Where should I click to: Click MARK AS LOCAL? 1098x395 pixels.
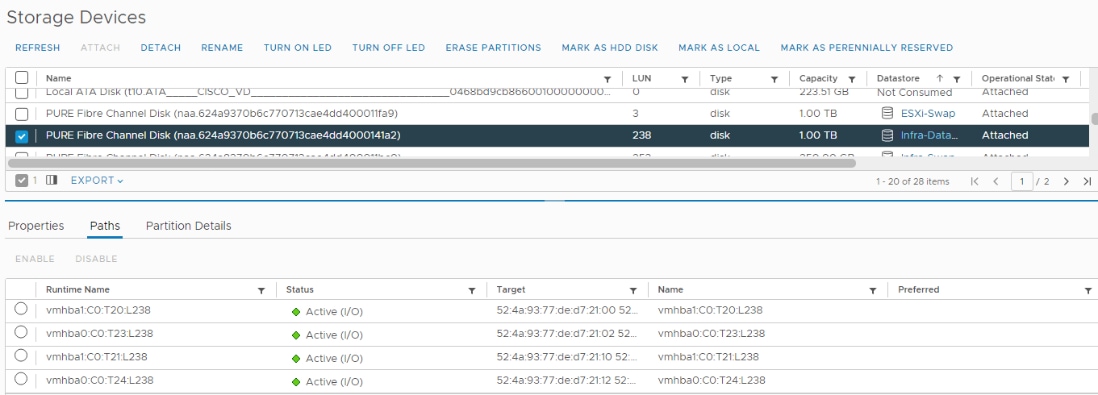pyautogui.click(x=719, y=48)
